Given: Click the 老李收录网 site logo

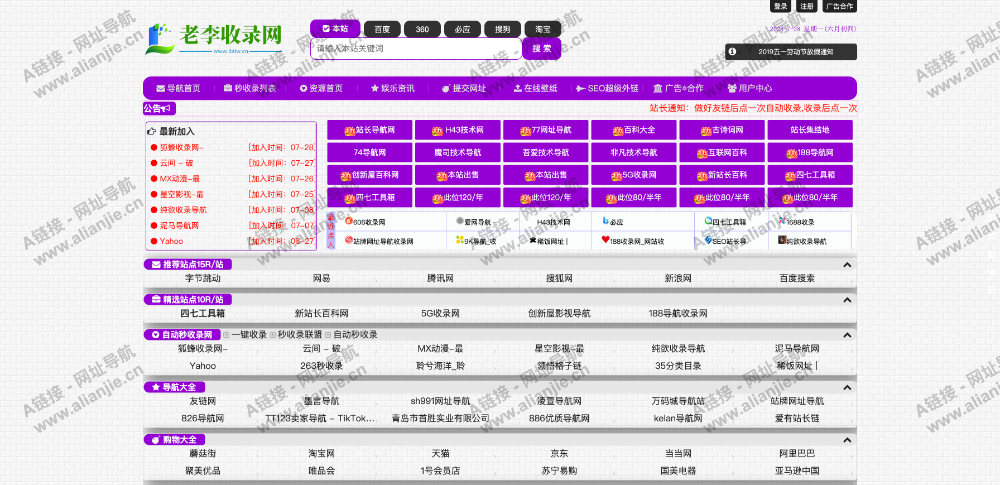Looking at the screenshot, I should click(215, 37).
